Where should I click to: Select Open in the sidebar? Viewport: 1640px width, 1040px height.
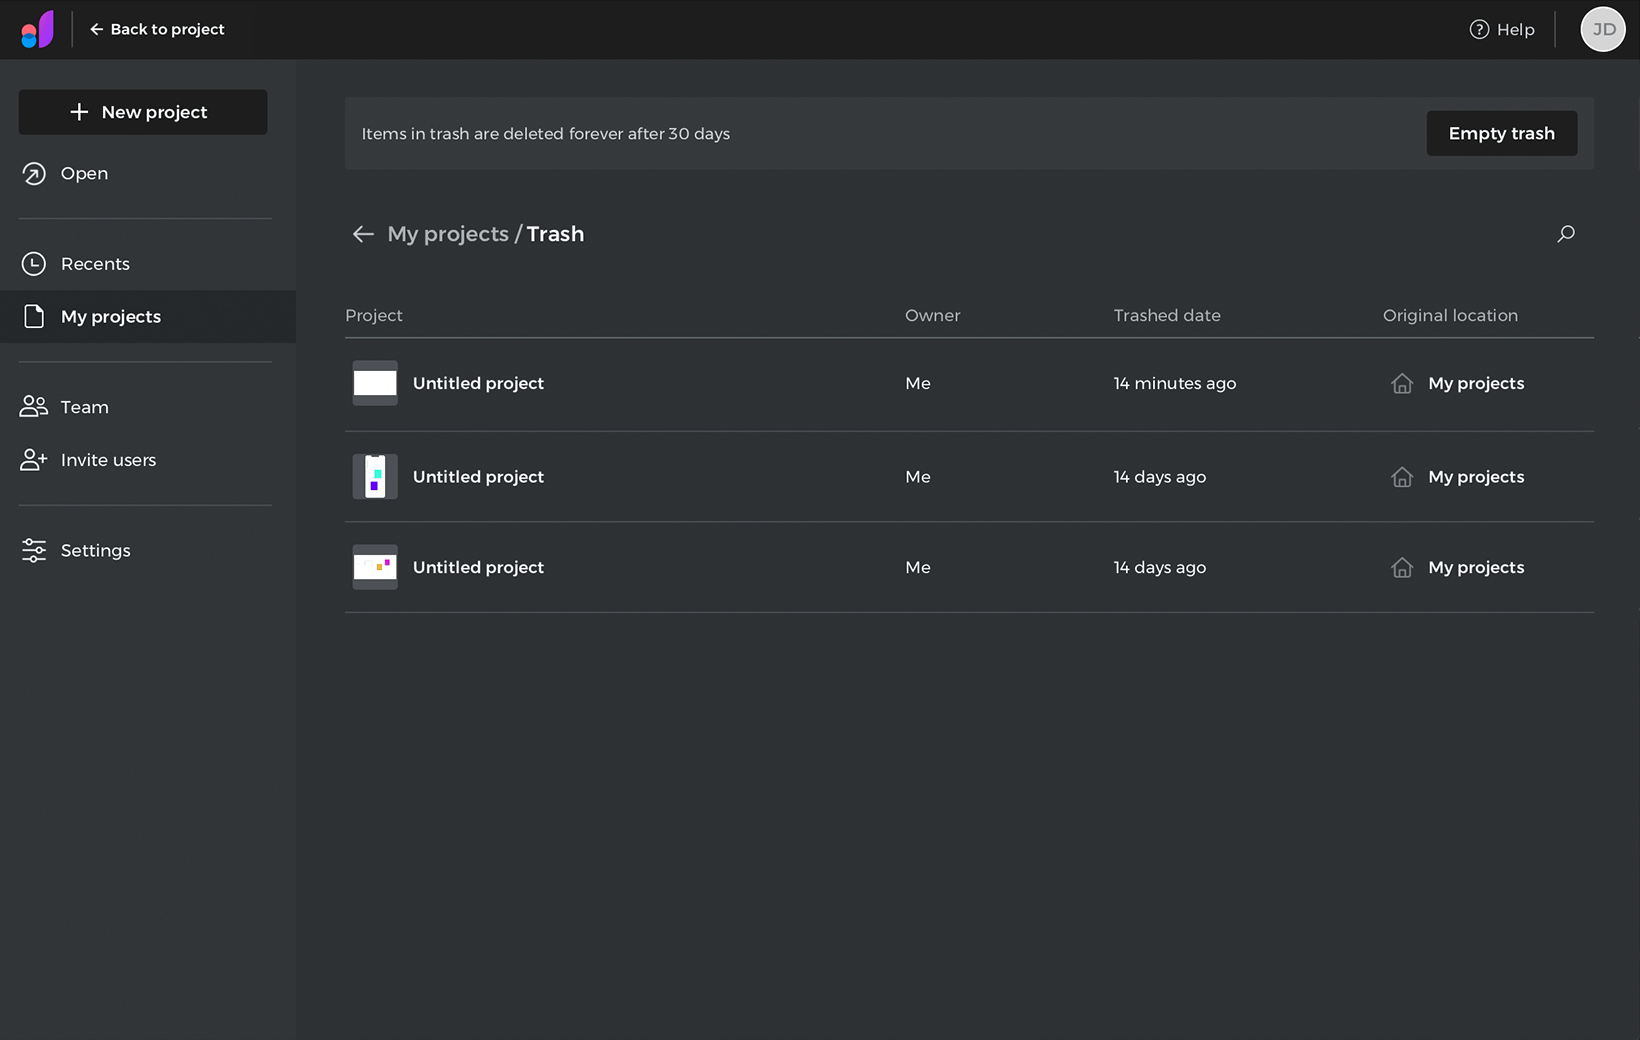pyautogui.click(x=84, y=173)
